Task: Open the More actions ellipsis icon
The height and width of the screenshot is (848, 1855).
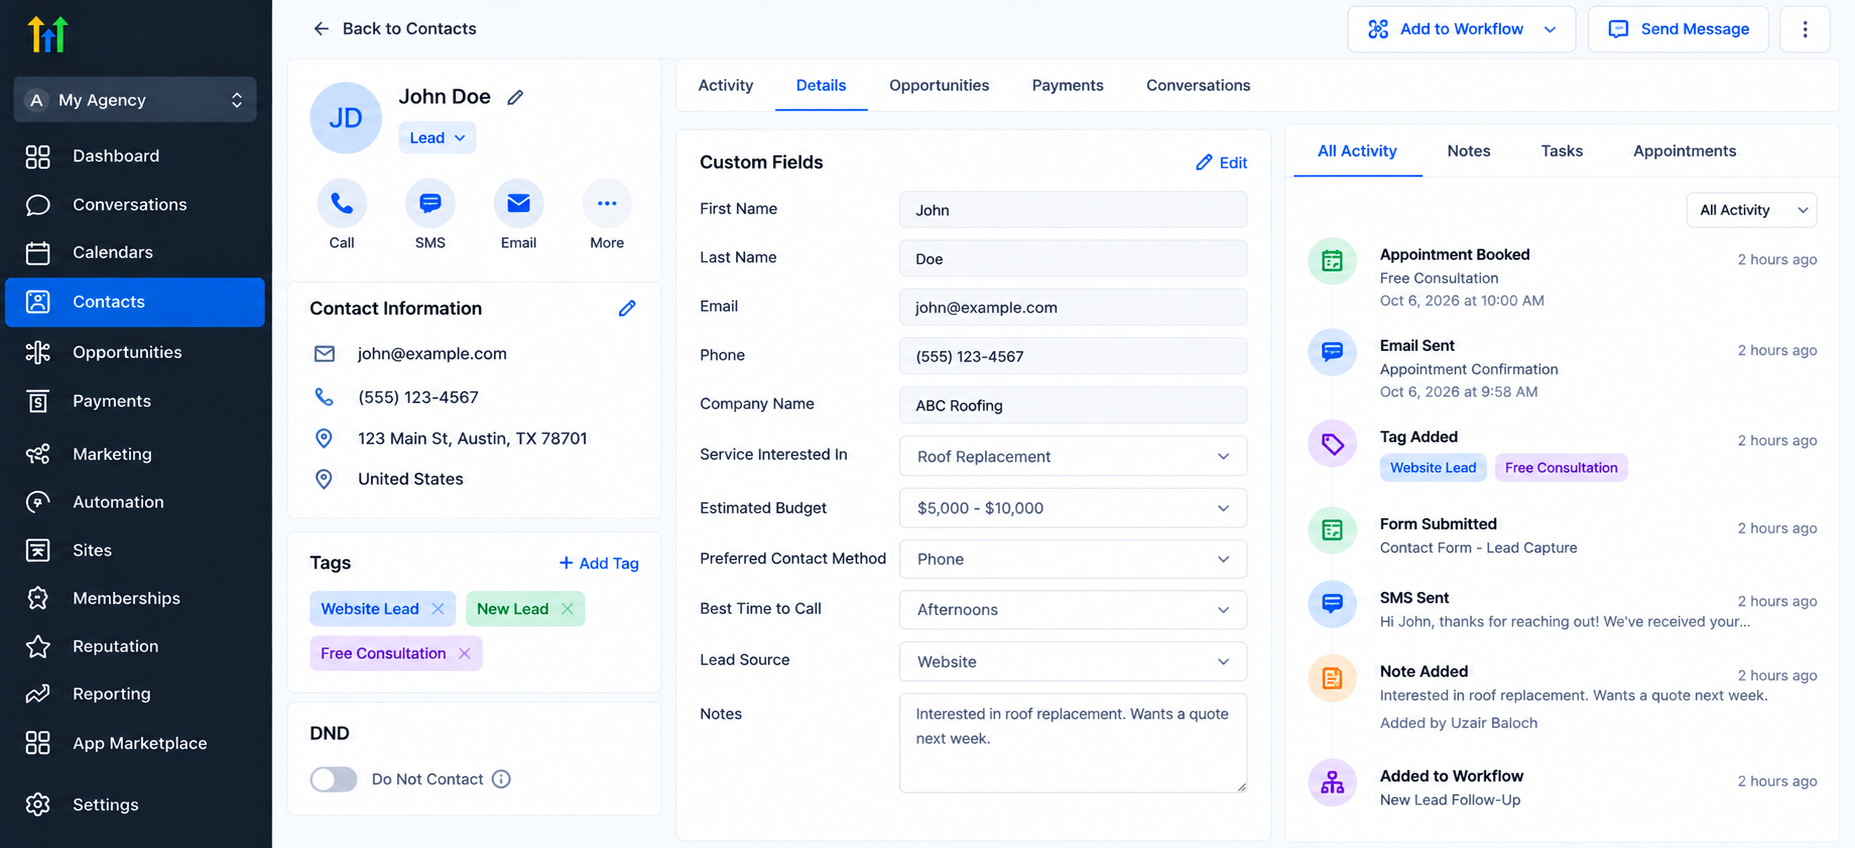Action: tap(607, 204)
